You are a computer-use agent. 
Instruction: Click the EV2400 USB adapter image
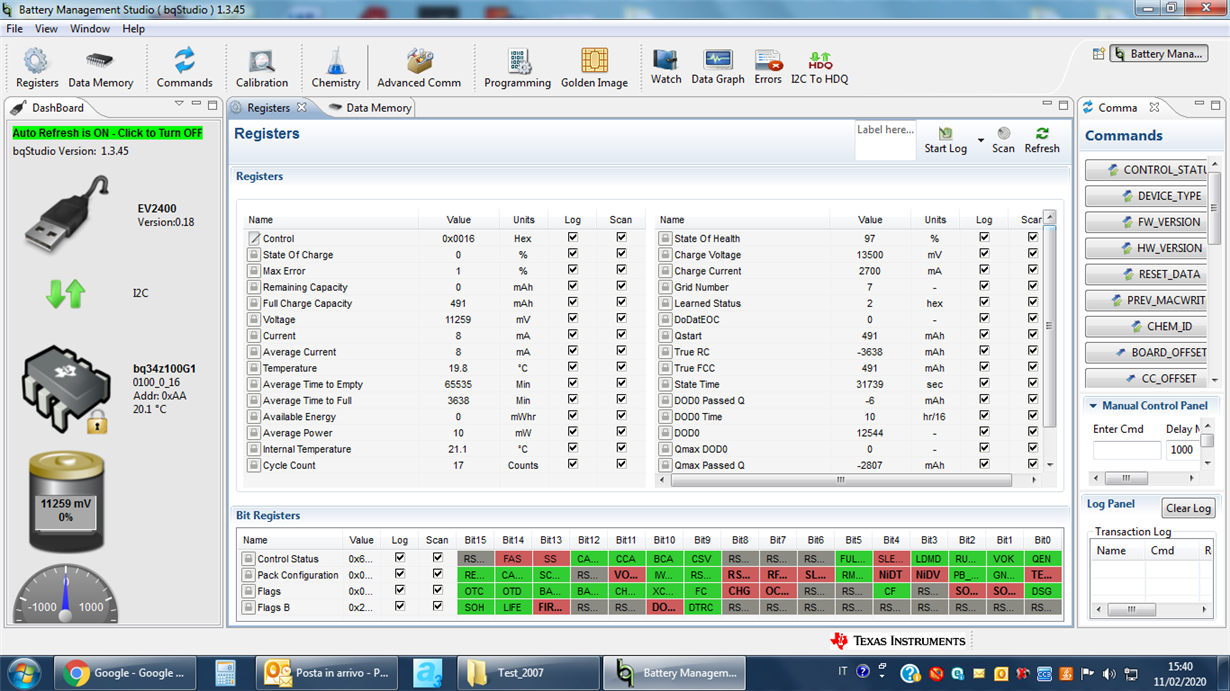(68, 215)
